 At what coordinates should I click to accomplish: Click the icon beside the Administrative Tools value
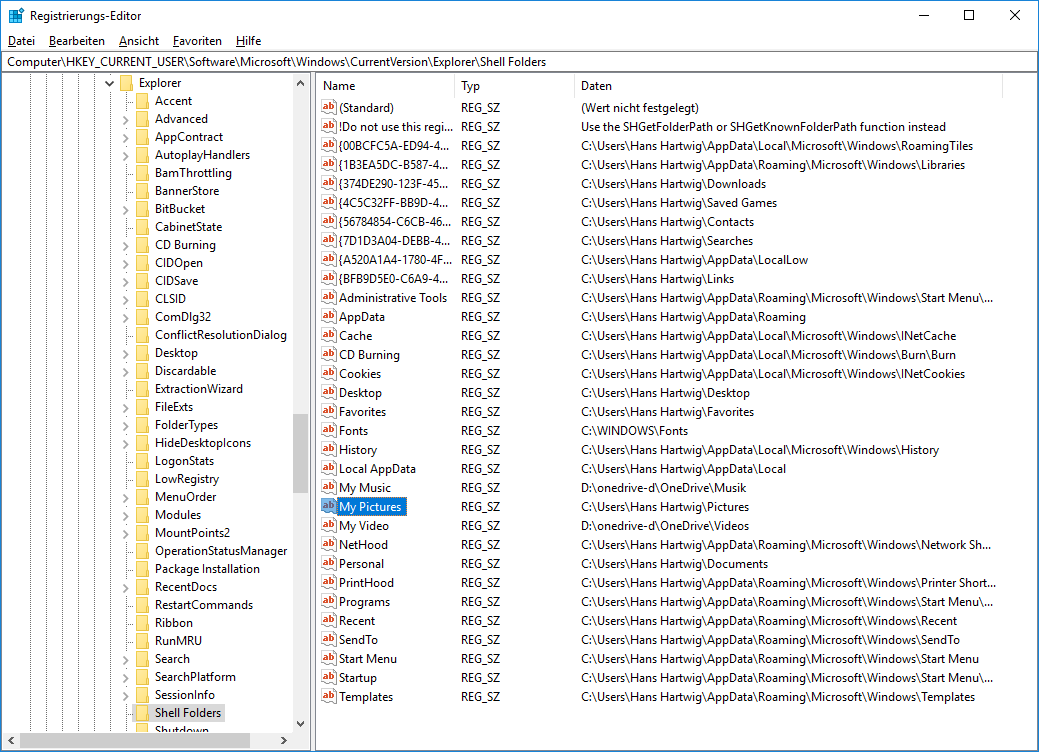329,297
